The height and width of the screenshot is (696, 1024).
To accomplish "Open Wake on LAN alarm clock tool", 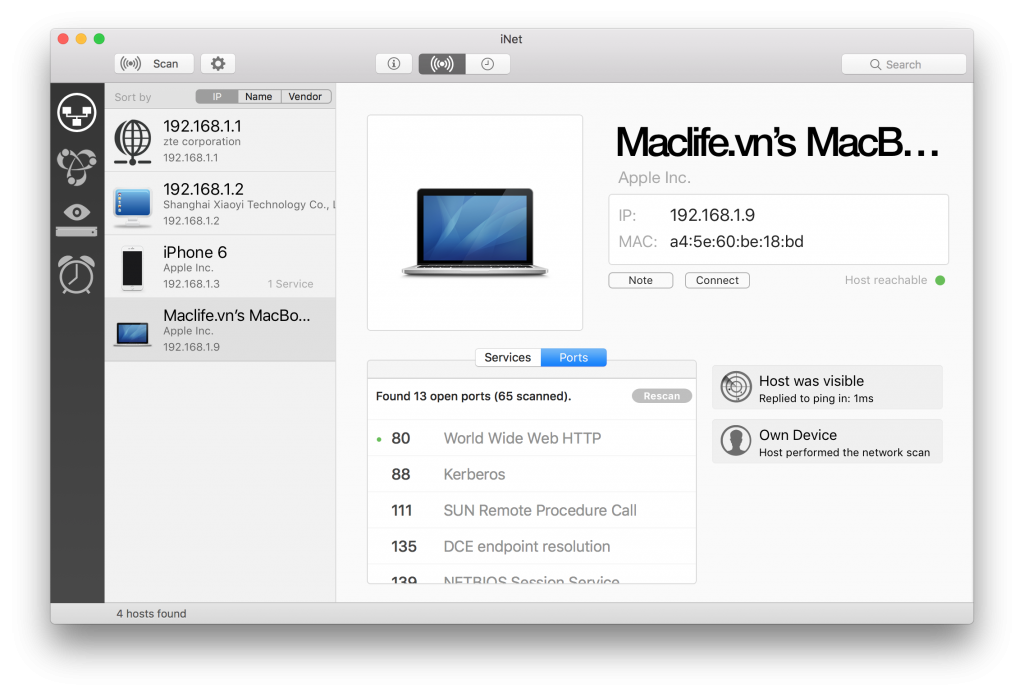I will click(76, 273).
